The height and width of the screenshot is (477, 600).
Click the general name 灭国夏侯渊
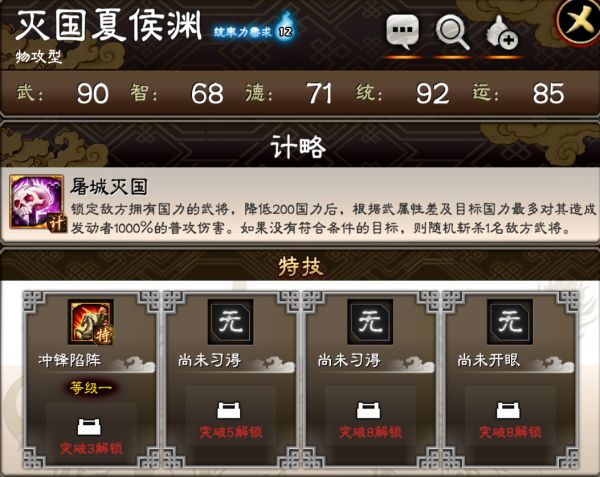click(108, 25)
